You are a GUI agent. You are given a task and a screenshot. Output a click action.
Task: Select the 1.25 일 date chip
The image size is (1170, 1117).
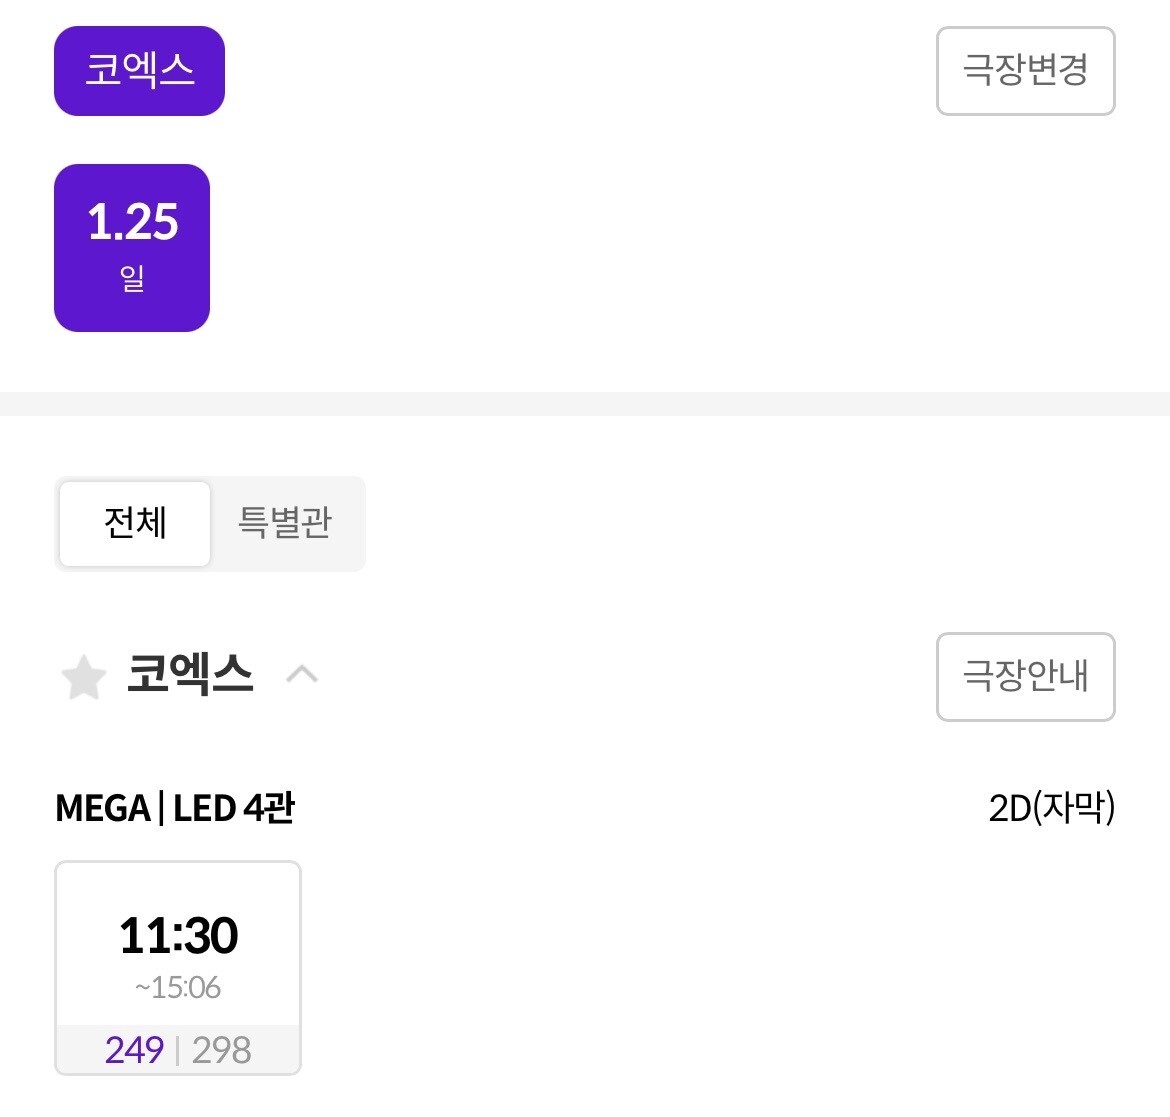tap(132, 248)
